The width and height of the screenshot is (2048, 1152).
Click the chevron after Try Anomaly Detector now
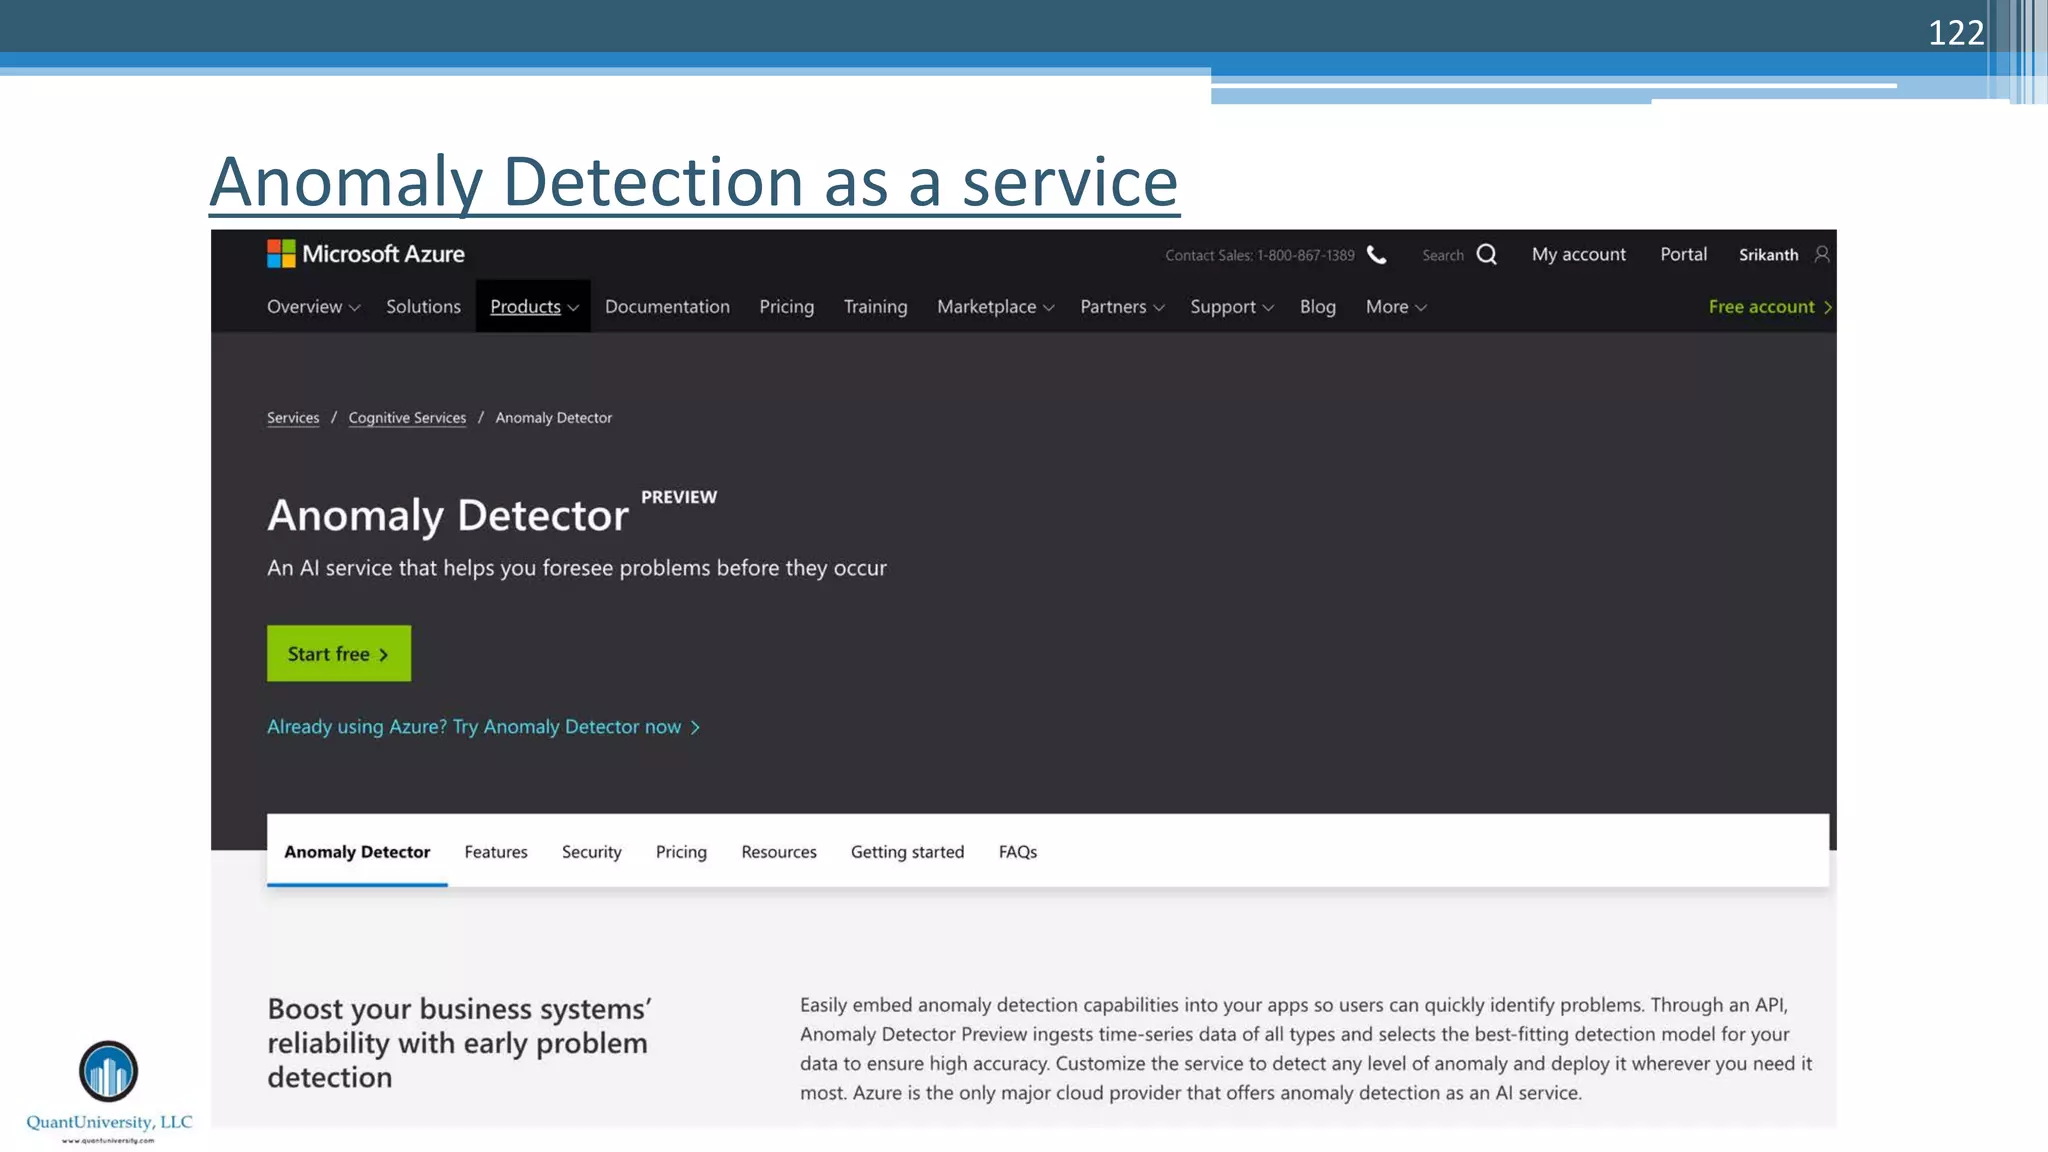(696, 727)
